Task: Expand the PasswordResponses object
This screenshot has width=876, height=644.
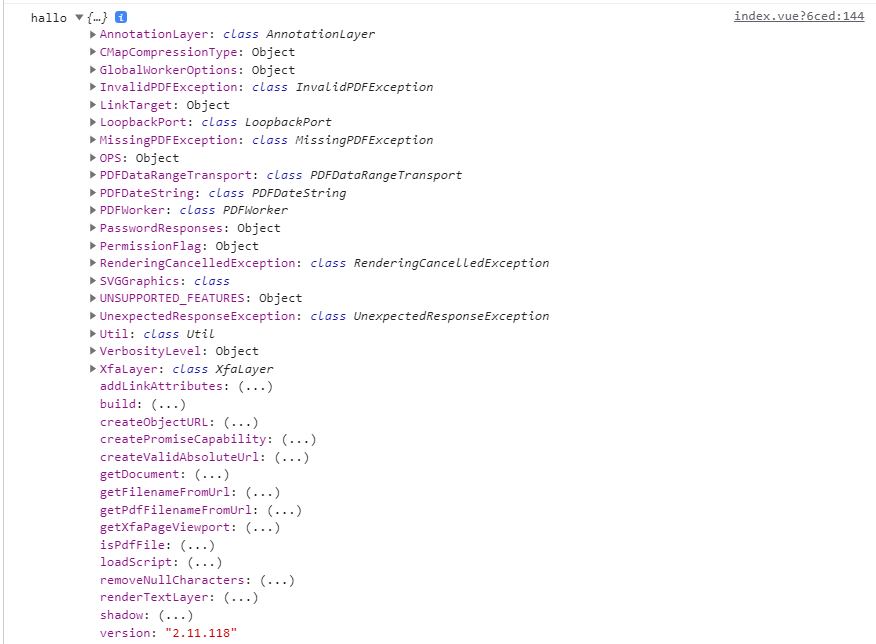Action: pos(92,228)
